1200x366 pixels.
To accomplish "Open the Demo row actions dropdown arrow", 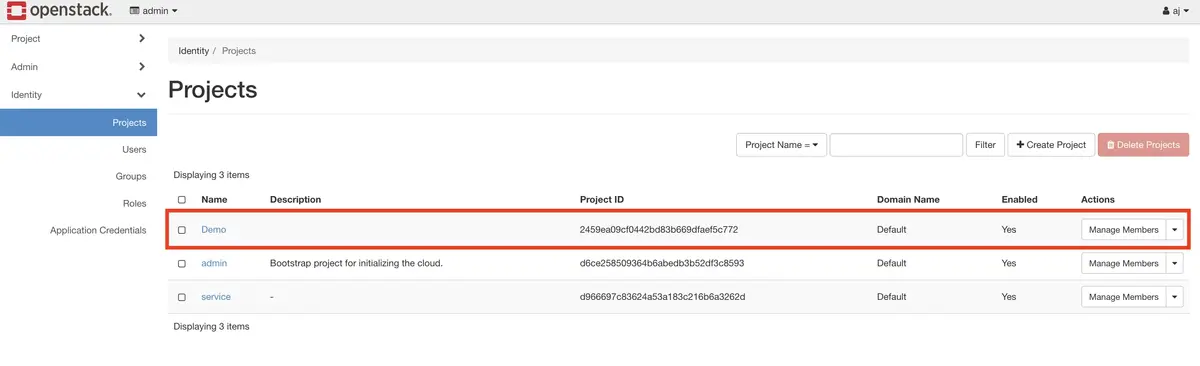I will point(1174,230).
